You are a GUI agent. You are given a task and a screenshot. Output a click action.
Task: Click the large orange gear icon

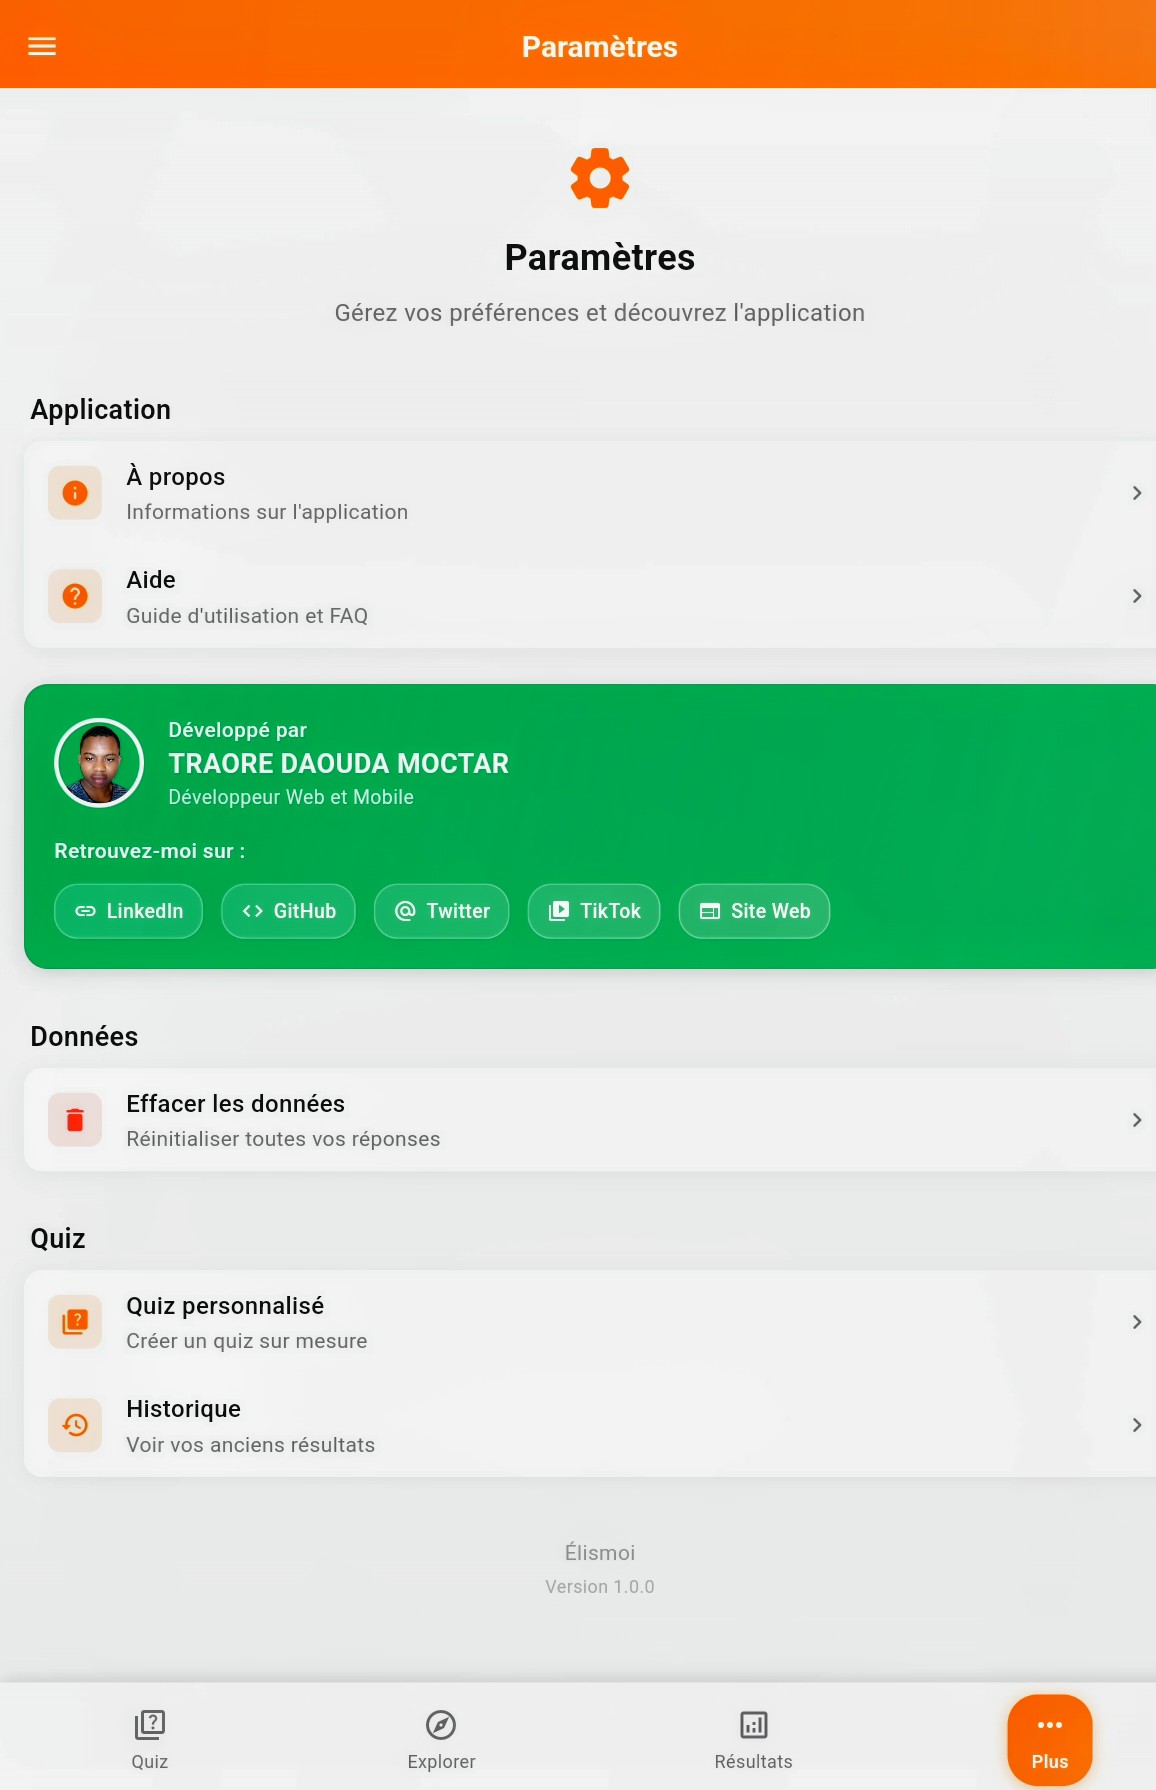[x=600, y=178]
